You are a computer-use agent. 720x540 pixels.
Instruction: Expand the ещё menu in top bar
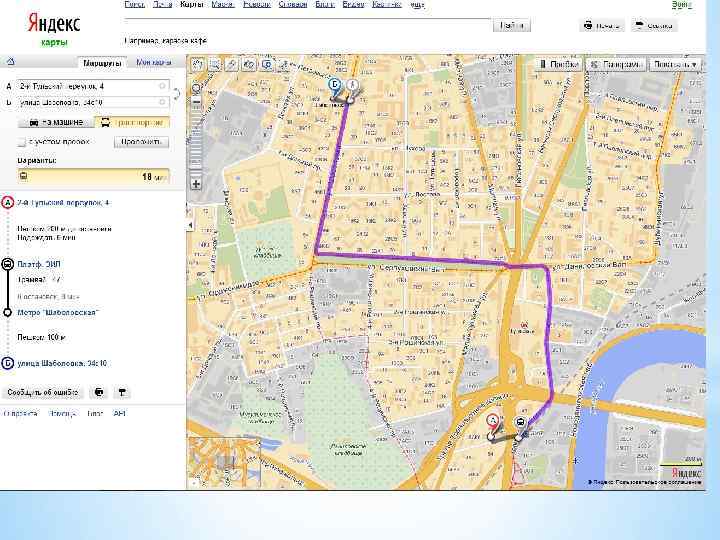coord(417,5)
